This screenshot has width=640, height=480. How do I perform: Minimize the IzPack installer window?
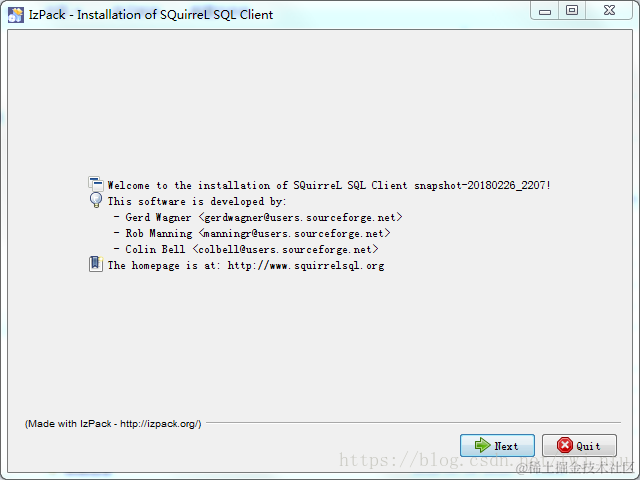(545, 11)
